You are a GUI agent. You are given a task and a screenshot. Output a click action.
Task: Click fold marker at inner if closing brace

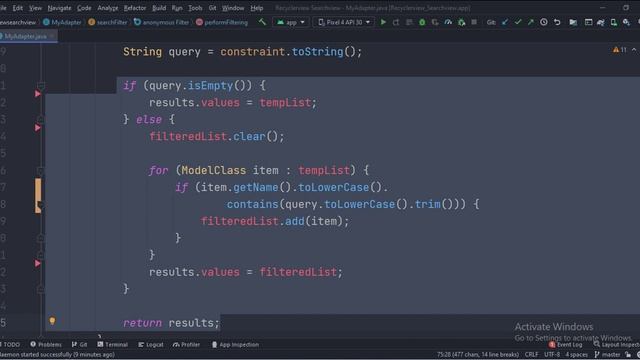coord(41,238)
